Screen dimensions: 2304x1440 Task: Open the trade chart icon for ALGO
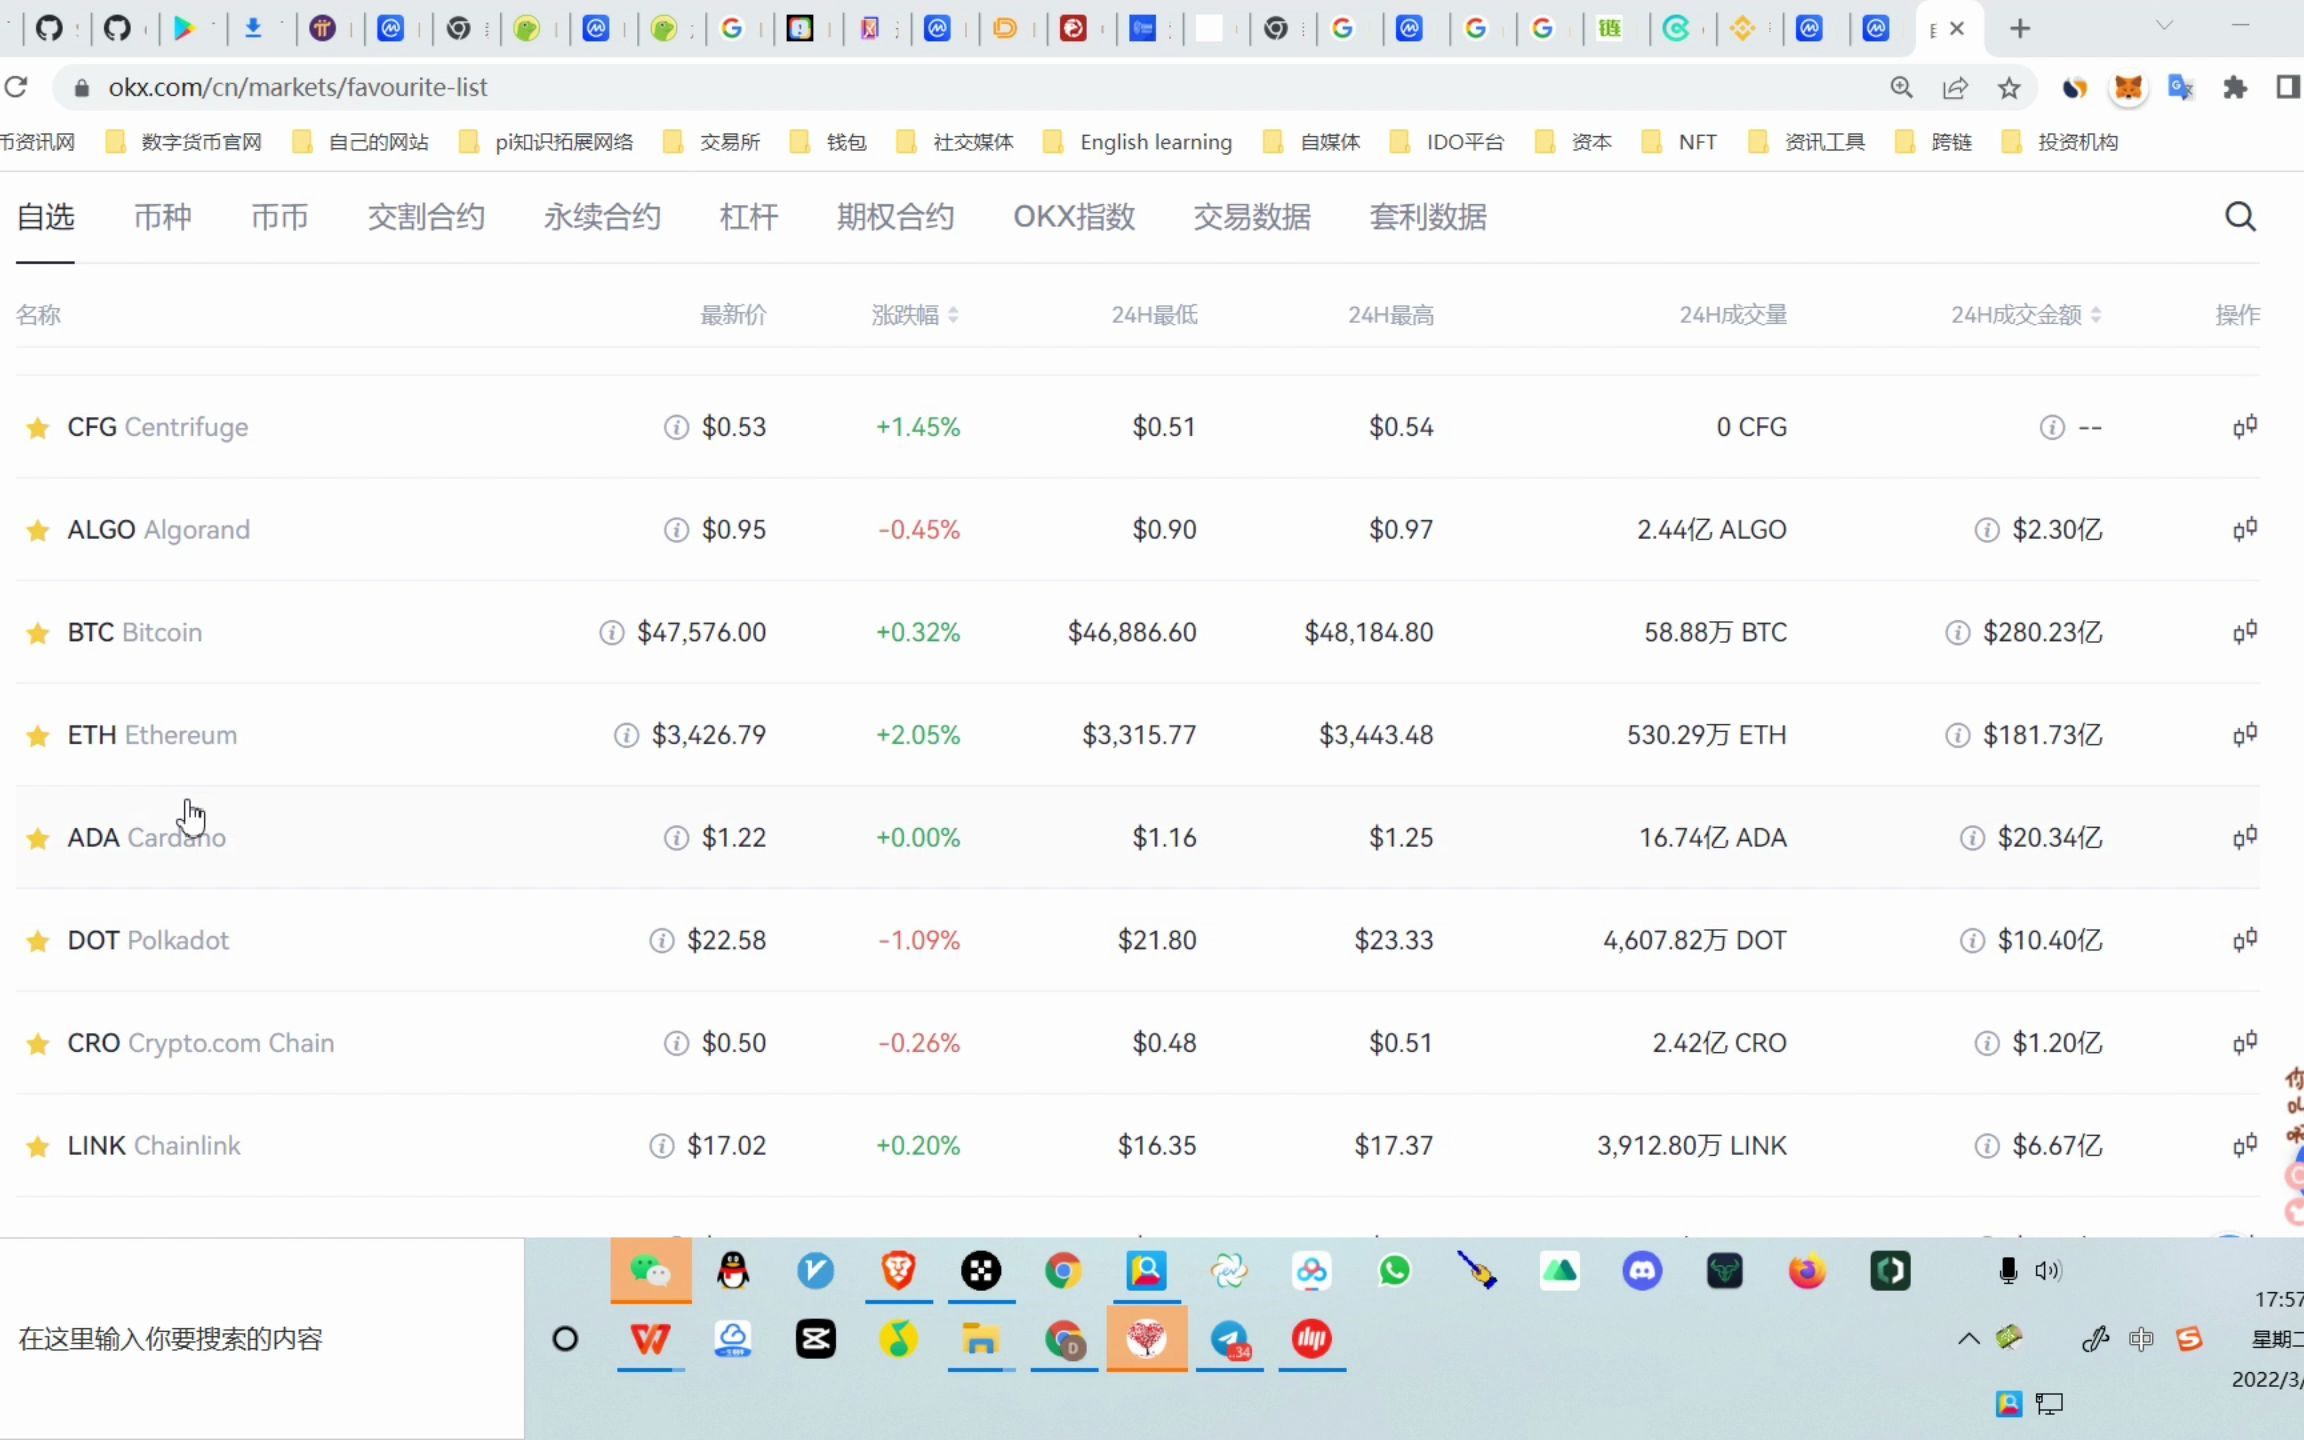[x=2245, y=529]
